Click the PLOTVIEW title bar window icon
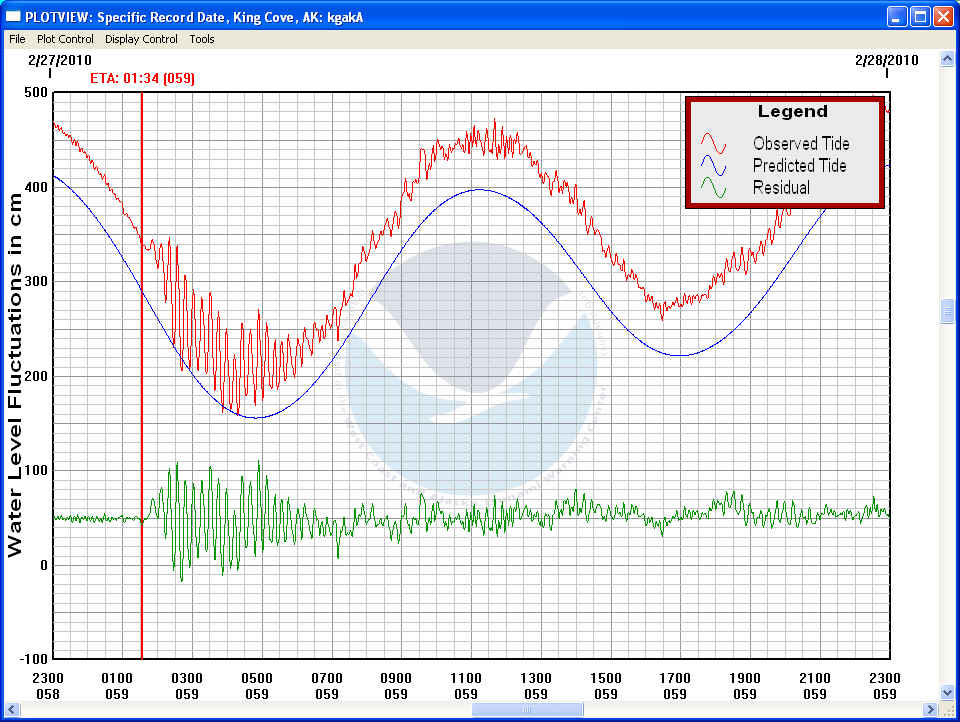Screen dimensions: 960x722 (x=13, y=17)
